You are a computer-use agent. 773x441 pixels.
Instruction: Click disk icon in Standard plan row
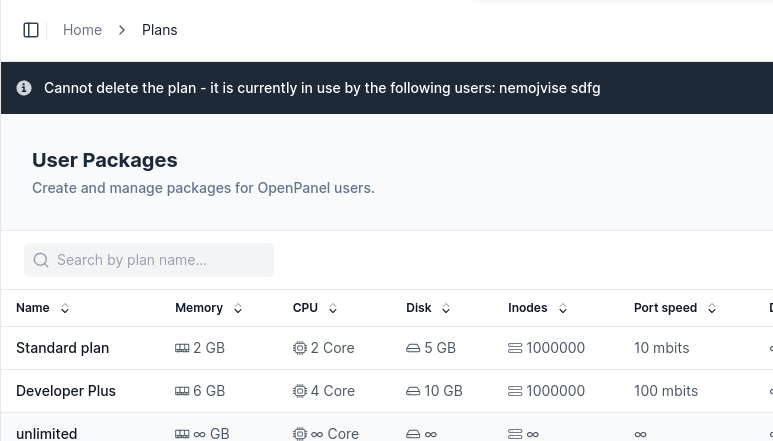pos(413,348)
